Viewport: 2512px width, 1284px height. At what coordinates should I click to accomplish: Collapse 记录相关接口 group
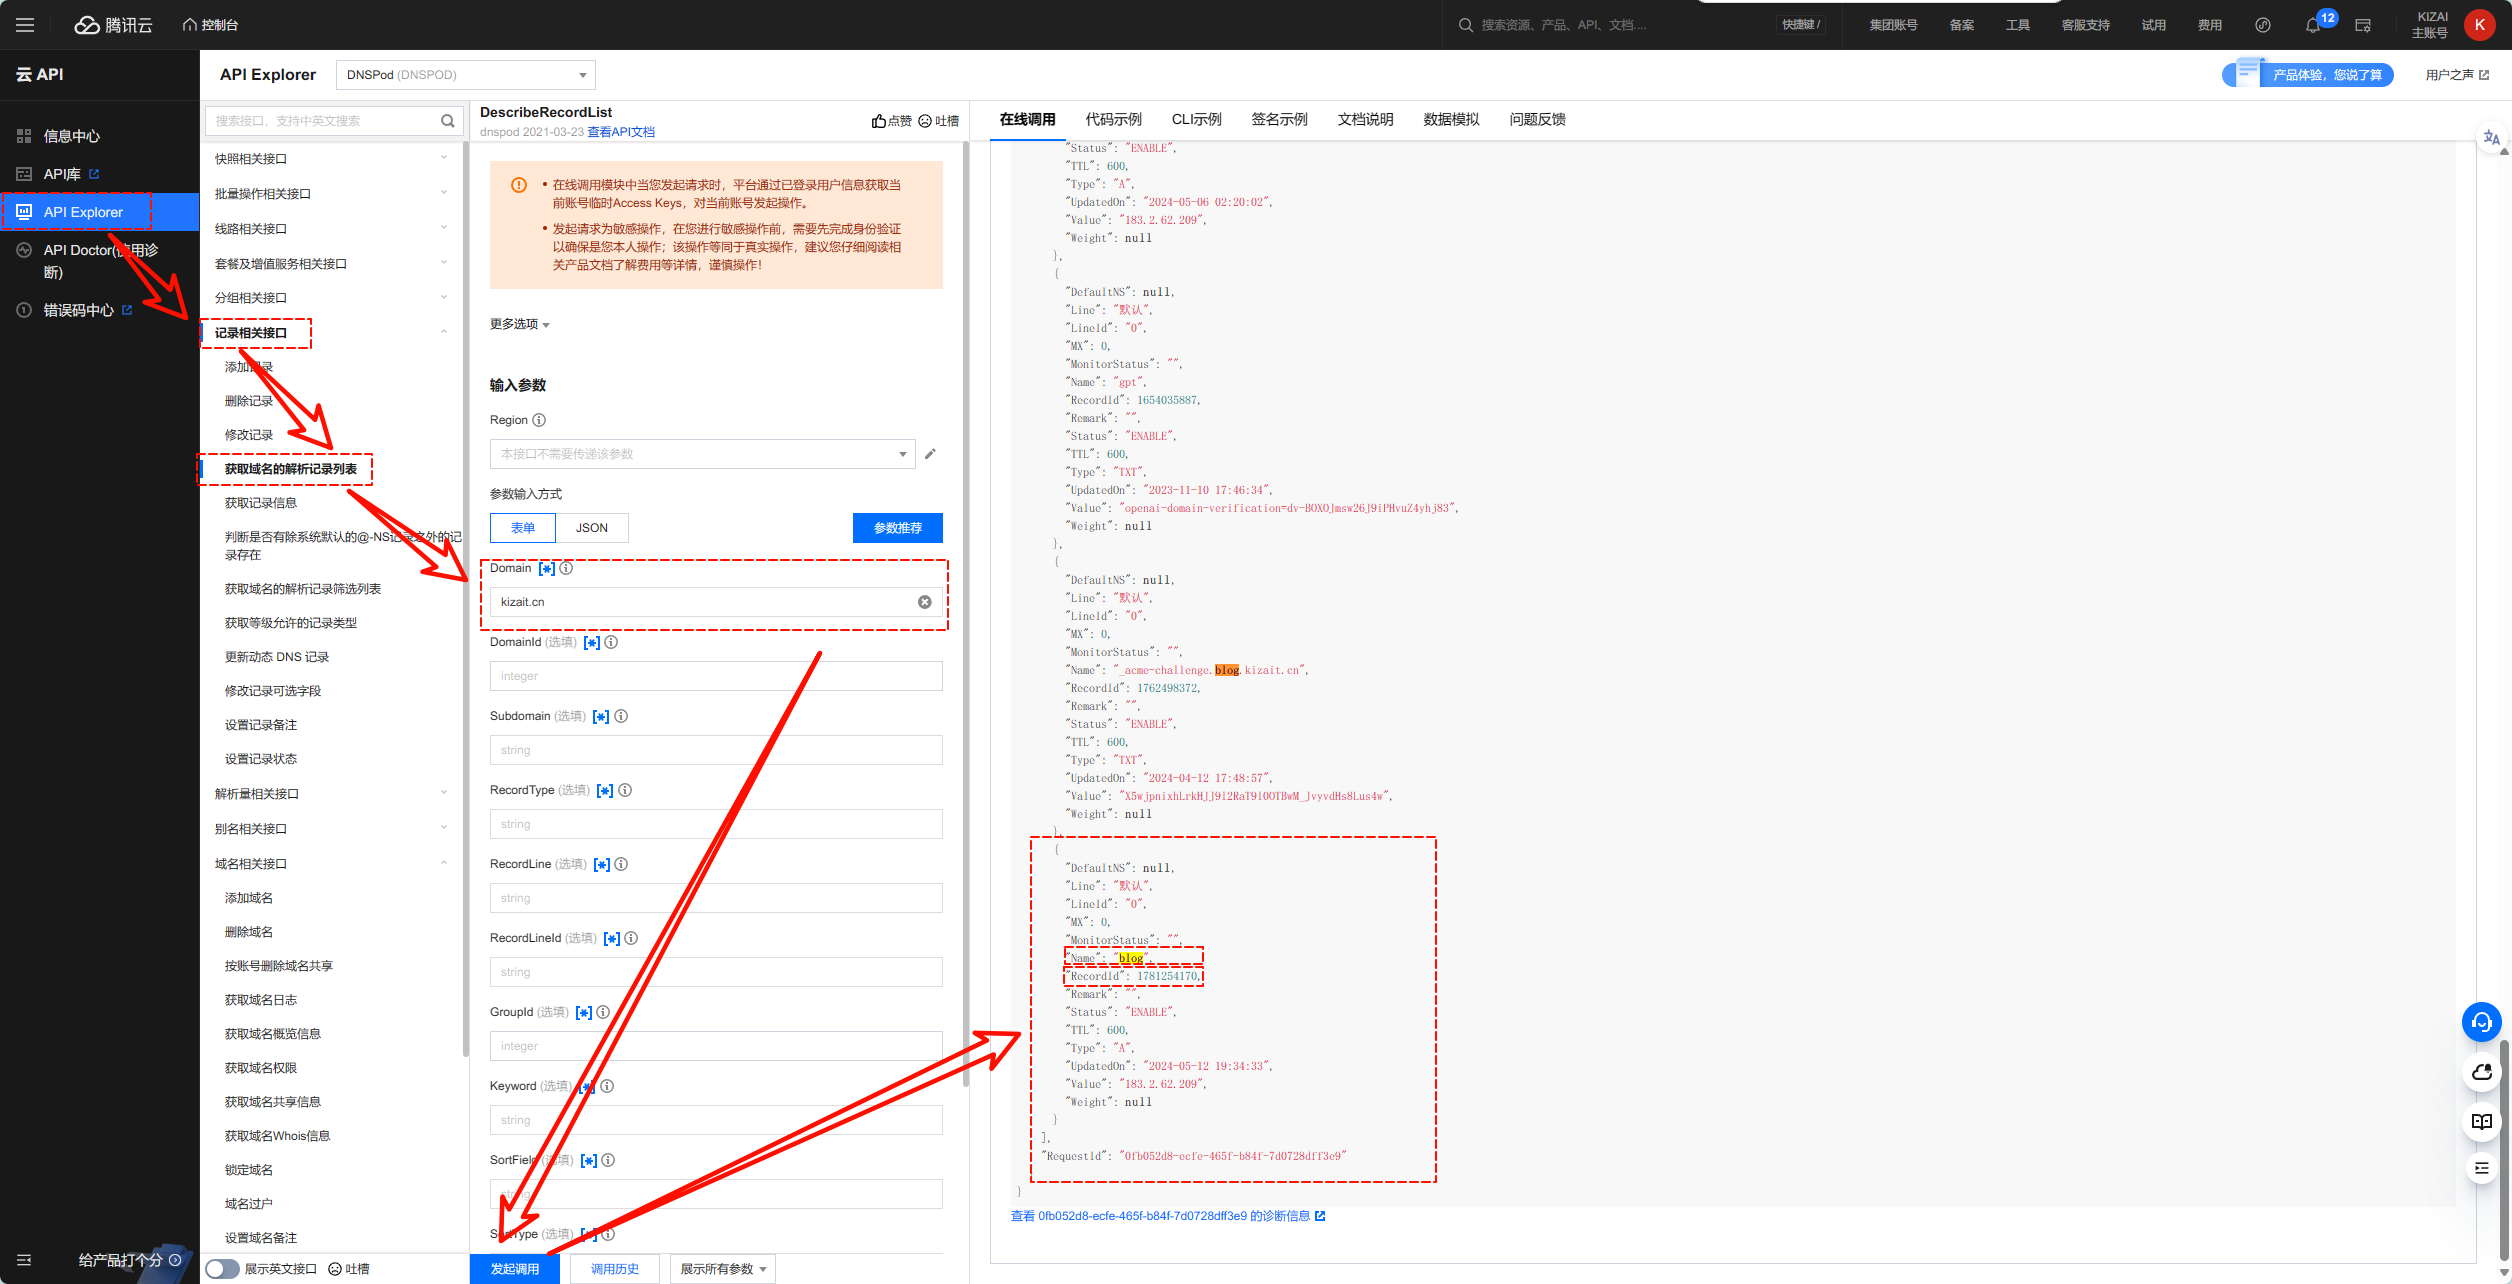tap(331, 333)
